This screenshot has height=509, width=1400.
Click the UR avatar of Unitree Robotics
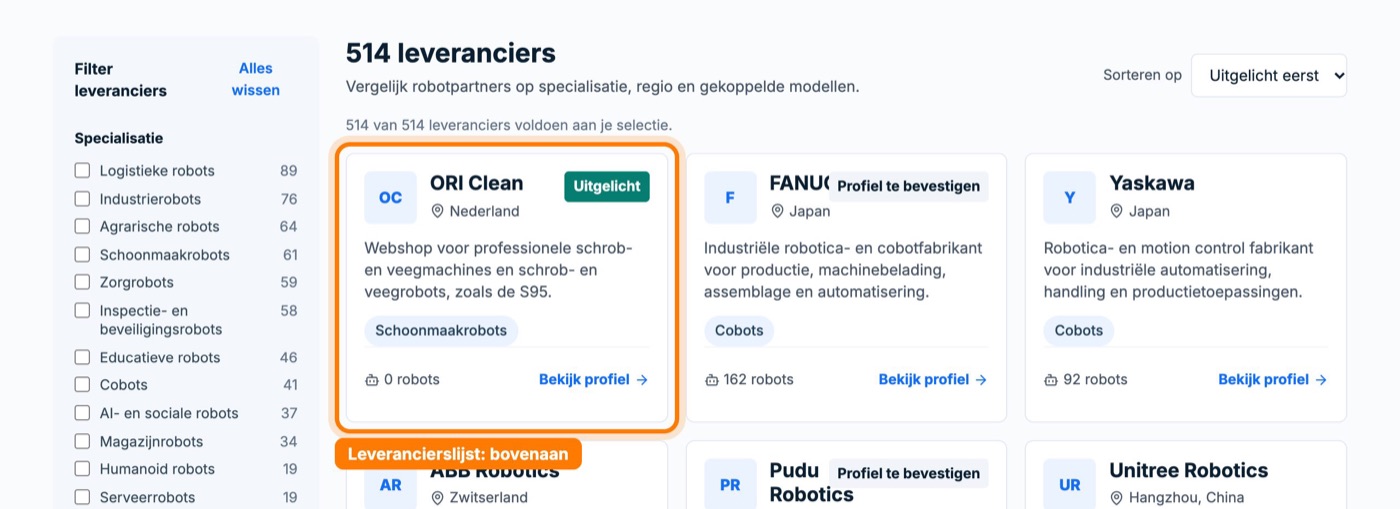click(x=1070, y=484)
